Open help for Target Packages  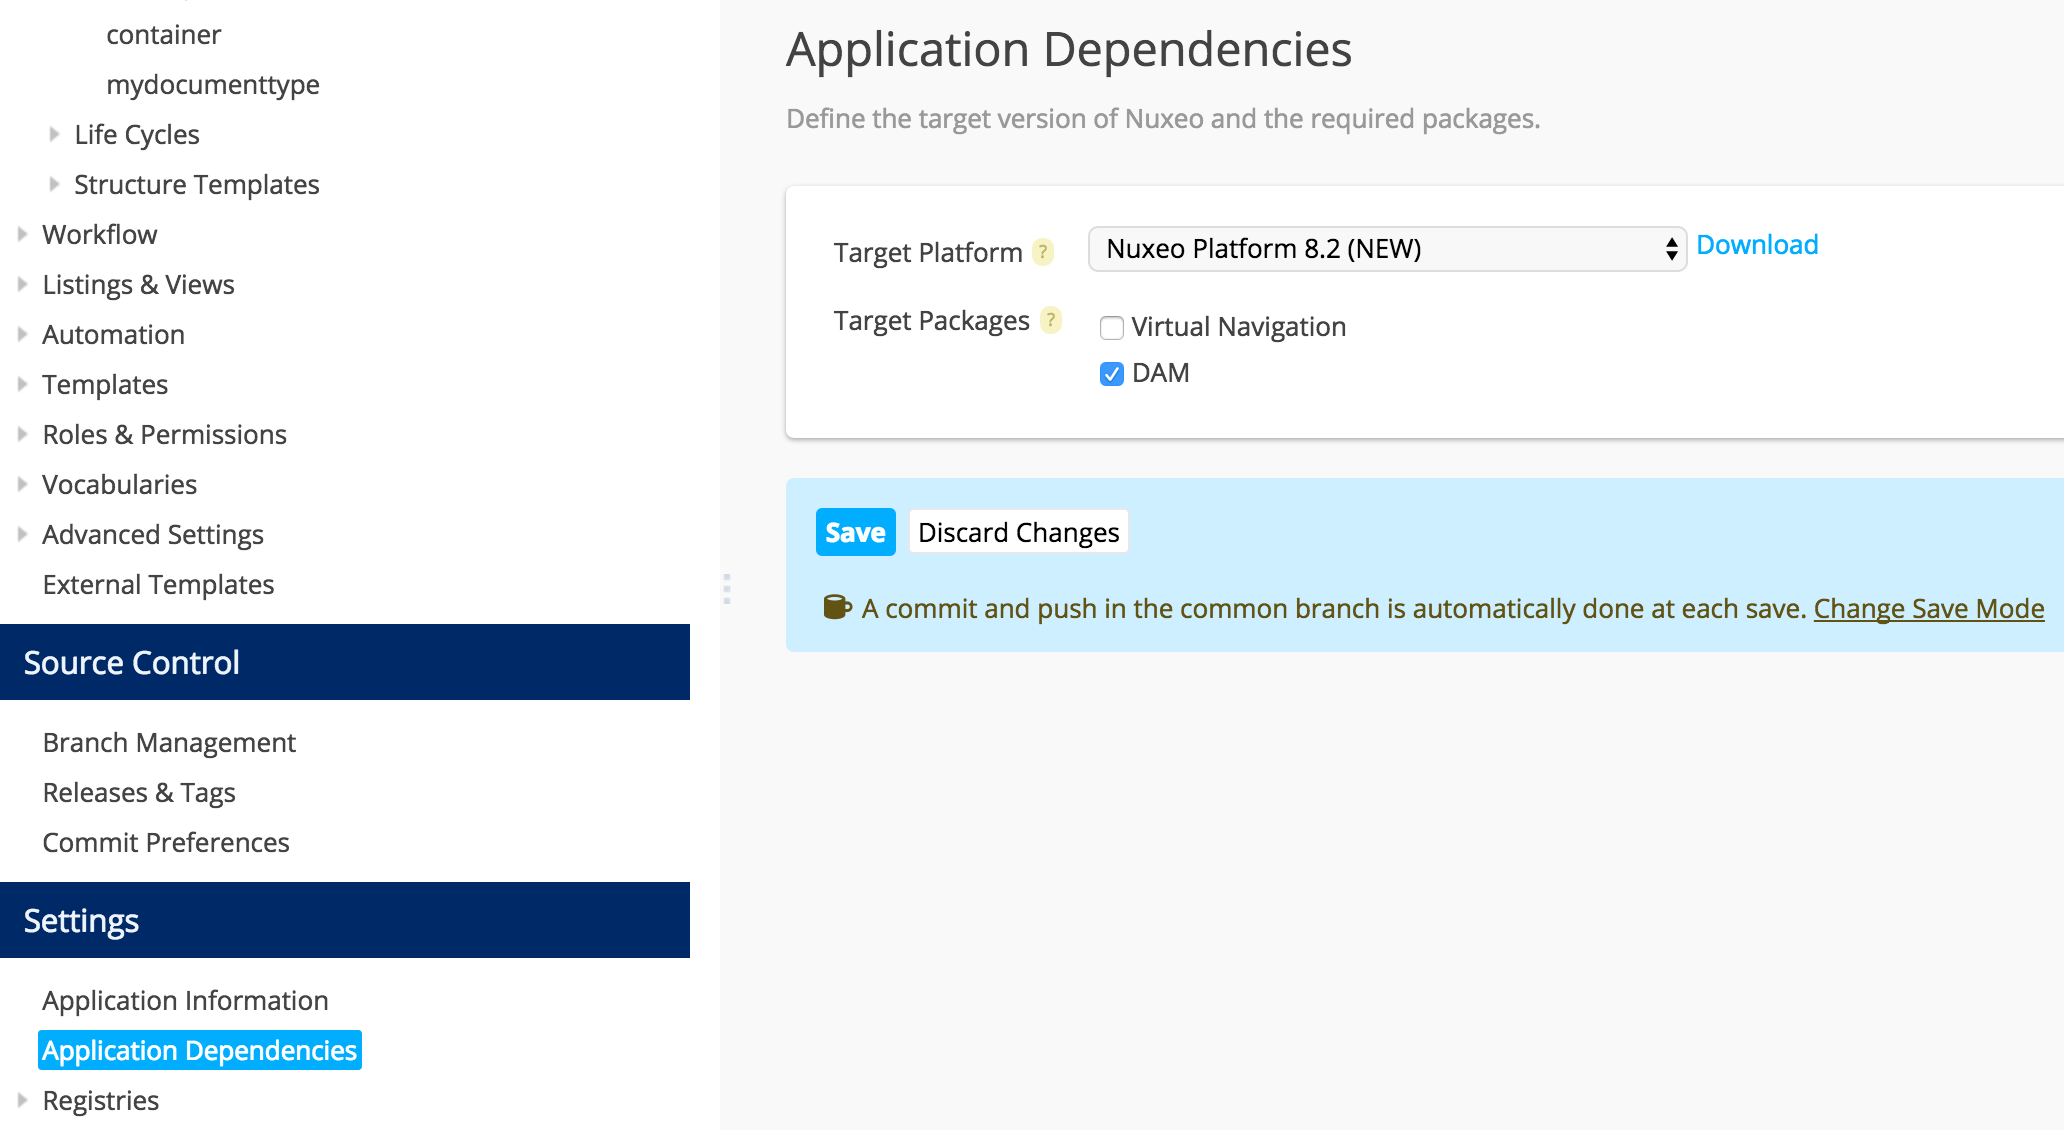point(1051,320)
